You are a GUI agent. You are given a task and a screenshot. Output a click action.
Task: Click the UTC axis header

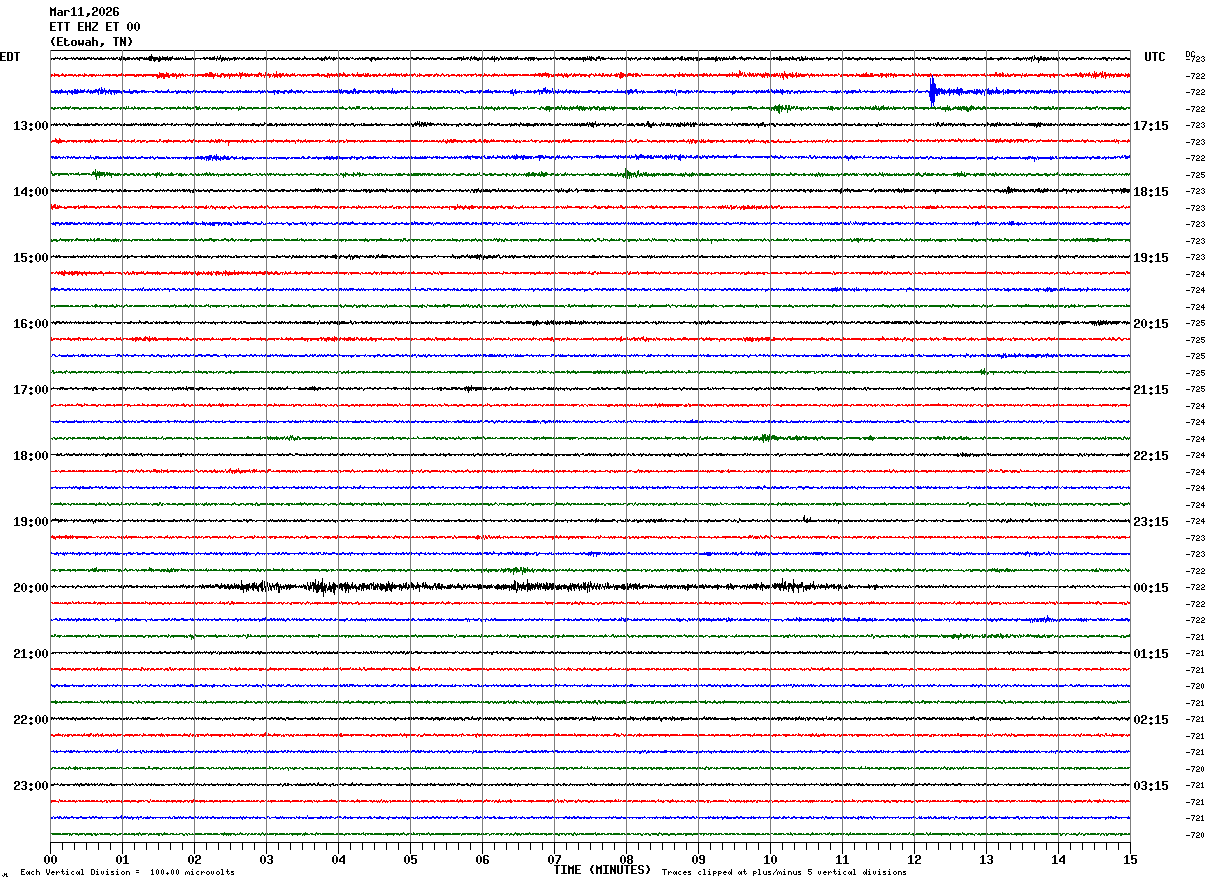click(x=1155, y=57)
